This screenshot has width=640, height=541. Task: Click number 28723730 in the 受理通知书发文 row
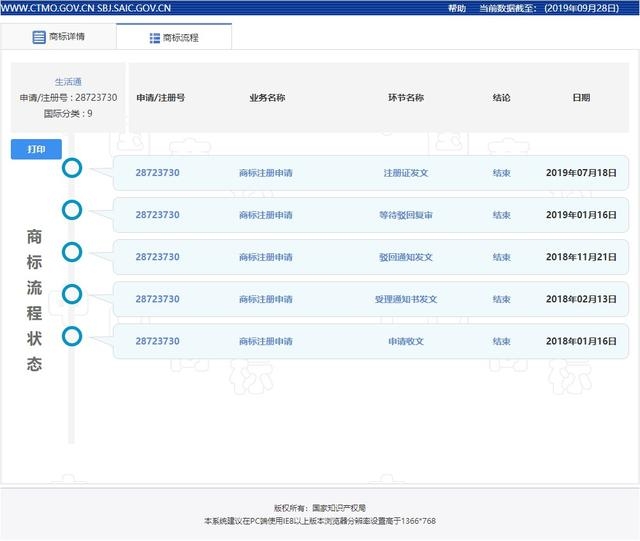158,299
